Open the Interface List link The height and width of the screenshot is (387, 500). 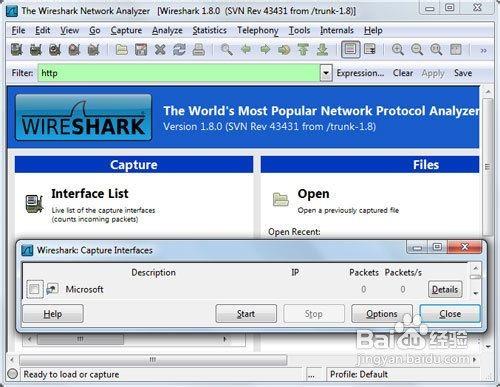point(90,193)
